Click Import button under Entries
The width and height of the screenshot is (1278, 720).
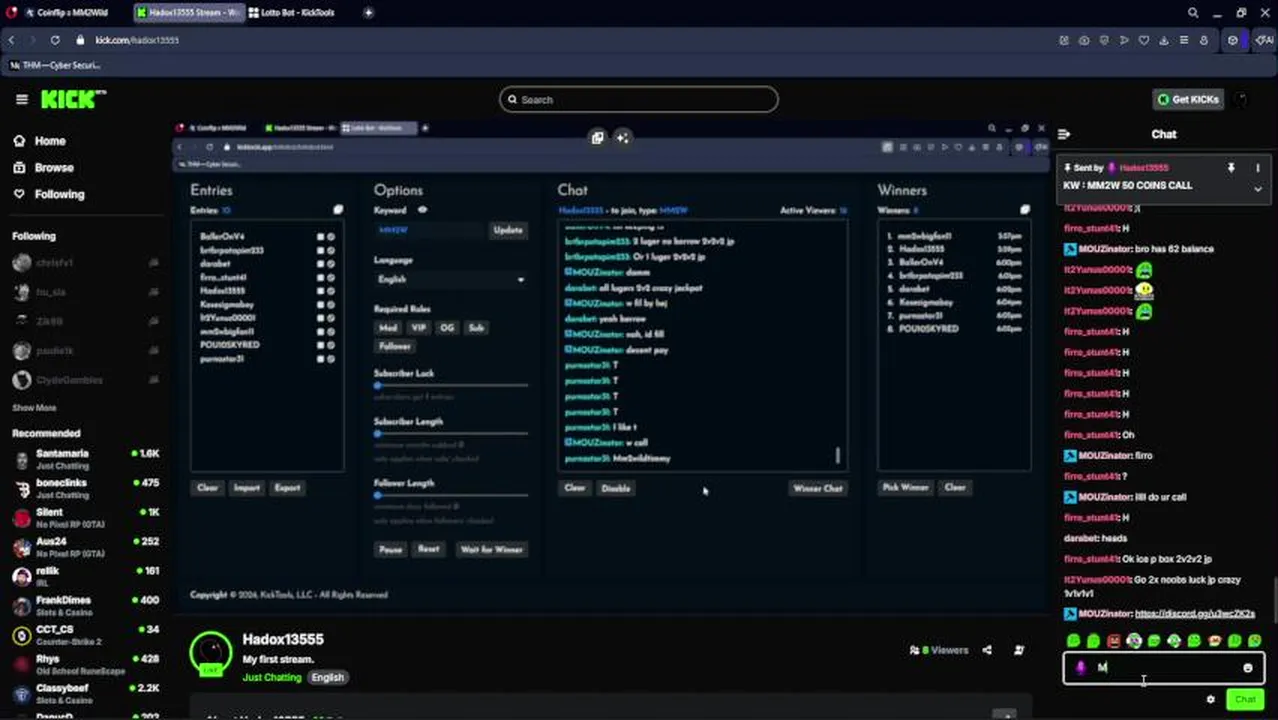coord(247,488)
